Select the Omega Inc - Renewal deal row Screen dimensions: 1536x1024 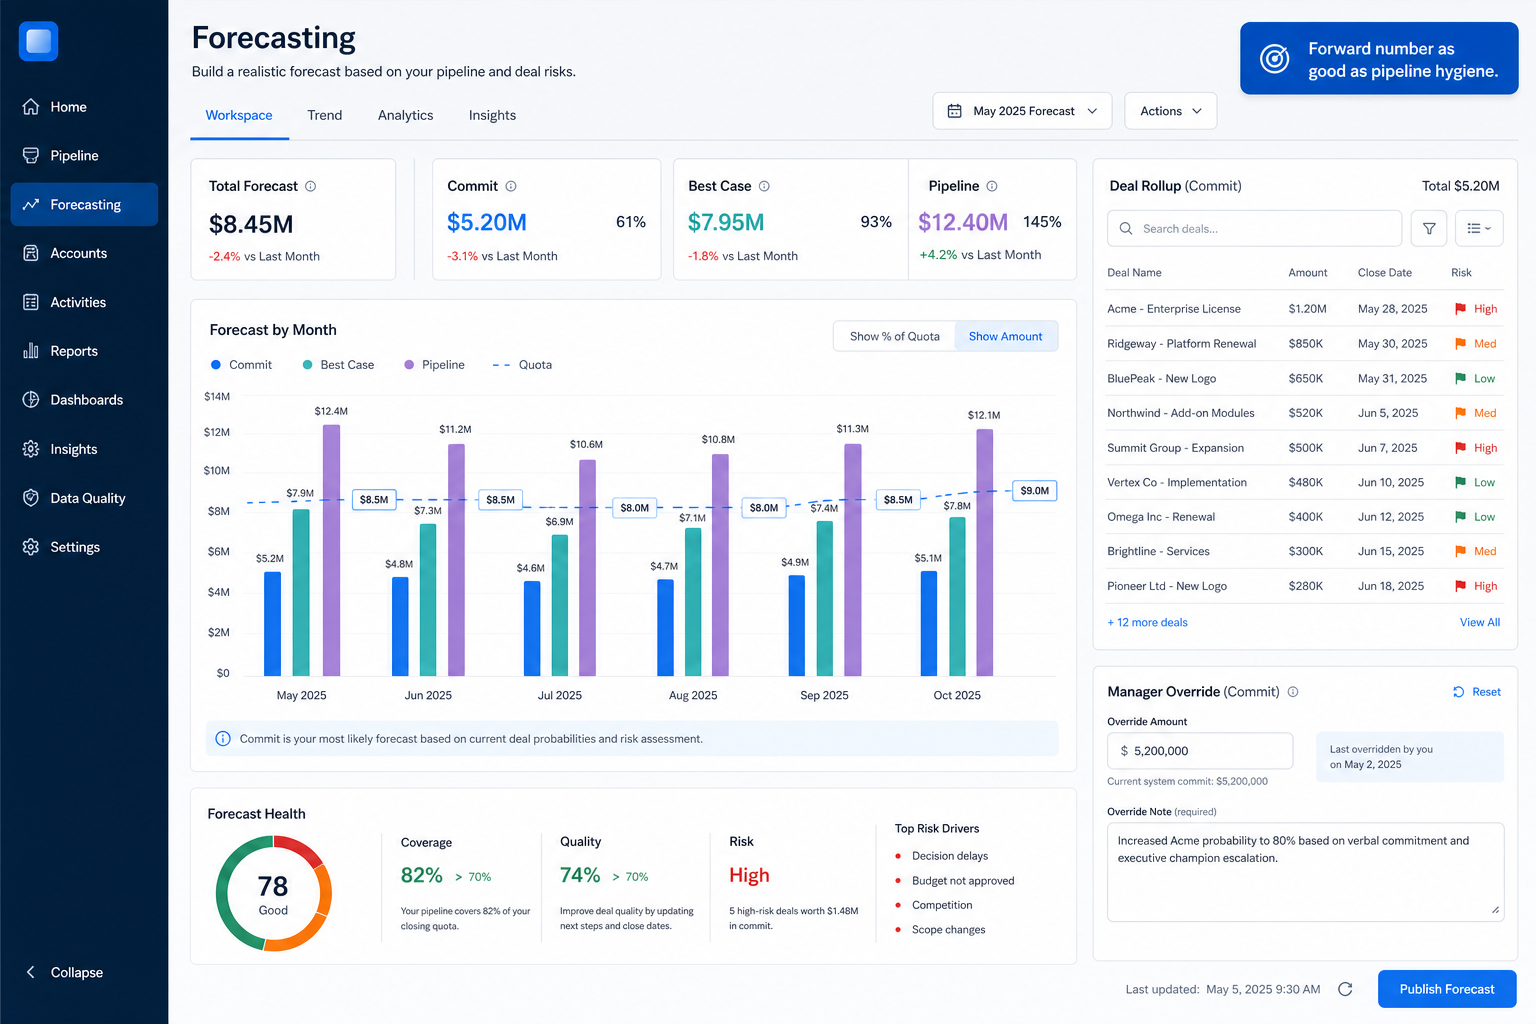point(1304,517)
